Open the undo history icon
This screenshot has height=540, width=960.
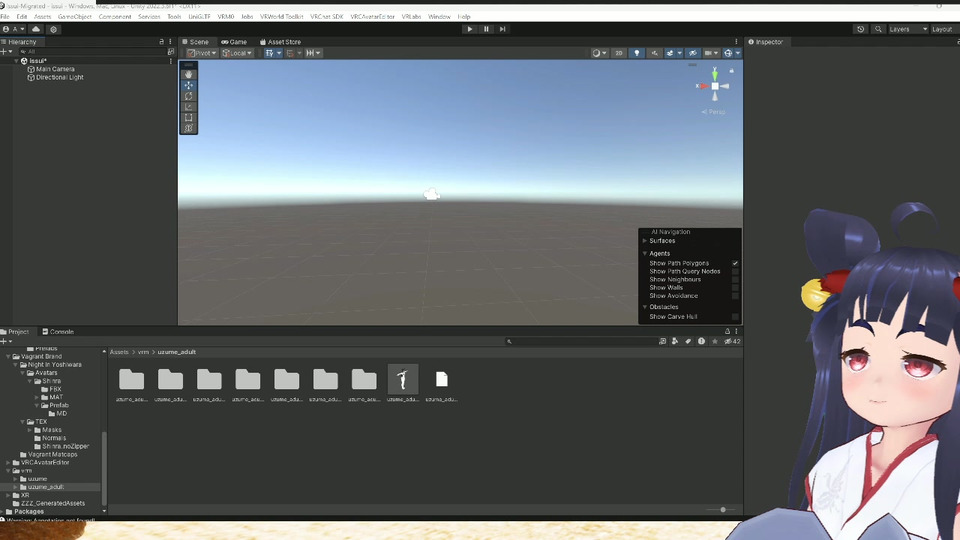tap(860, 29)
